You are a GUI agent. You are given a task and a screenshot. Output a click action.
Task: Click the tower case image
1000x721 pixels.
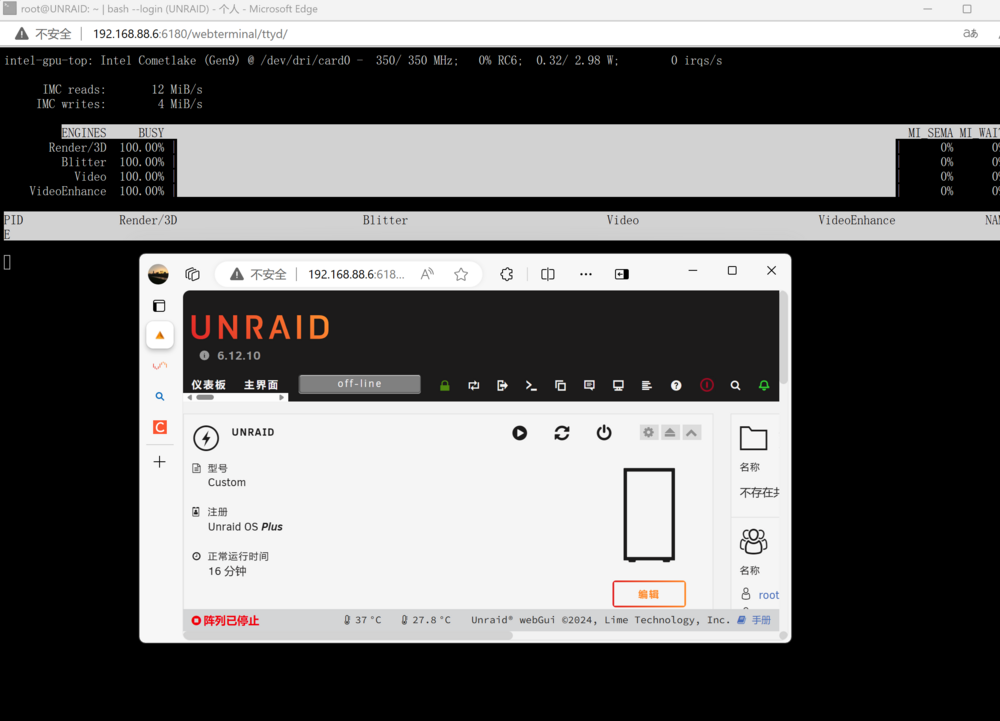coord(649,515)
